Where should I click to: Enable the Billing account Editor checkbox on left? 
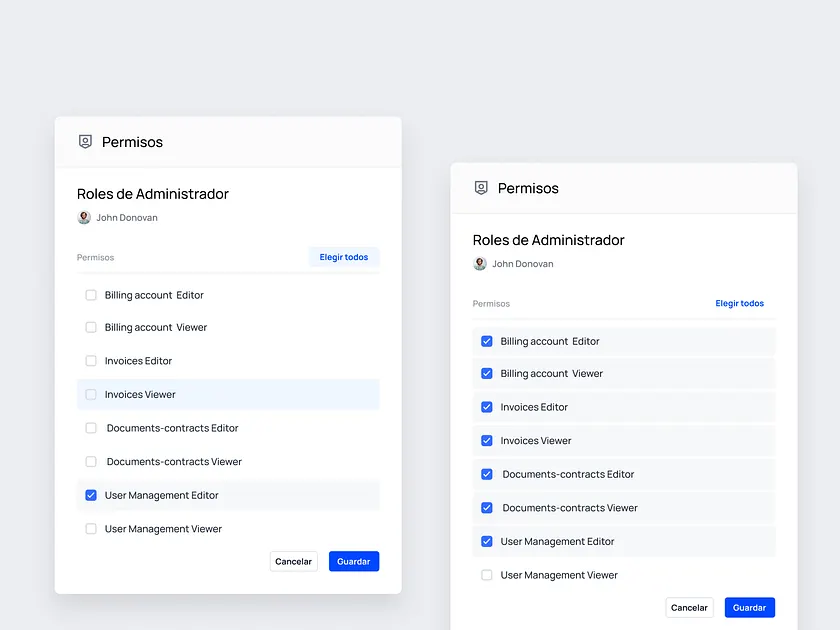(x=91, y=294)
